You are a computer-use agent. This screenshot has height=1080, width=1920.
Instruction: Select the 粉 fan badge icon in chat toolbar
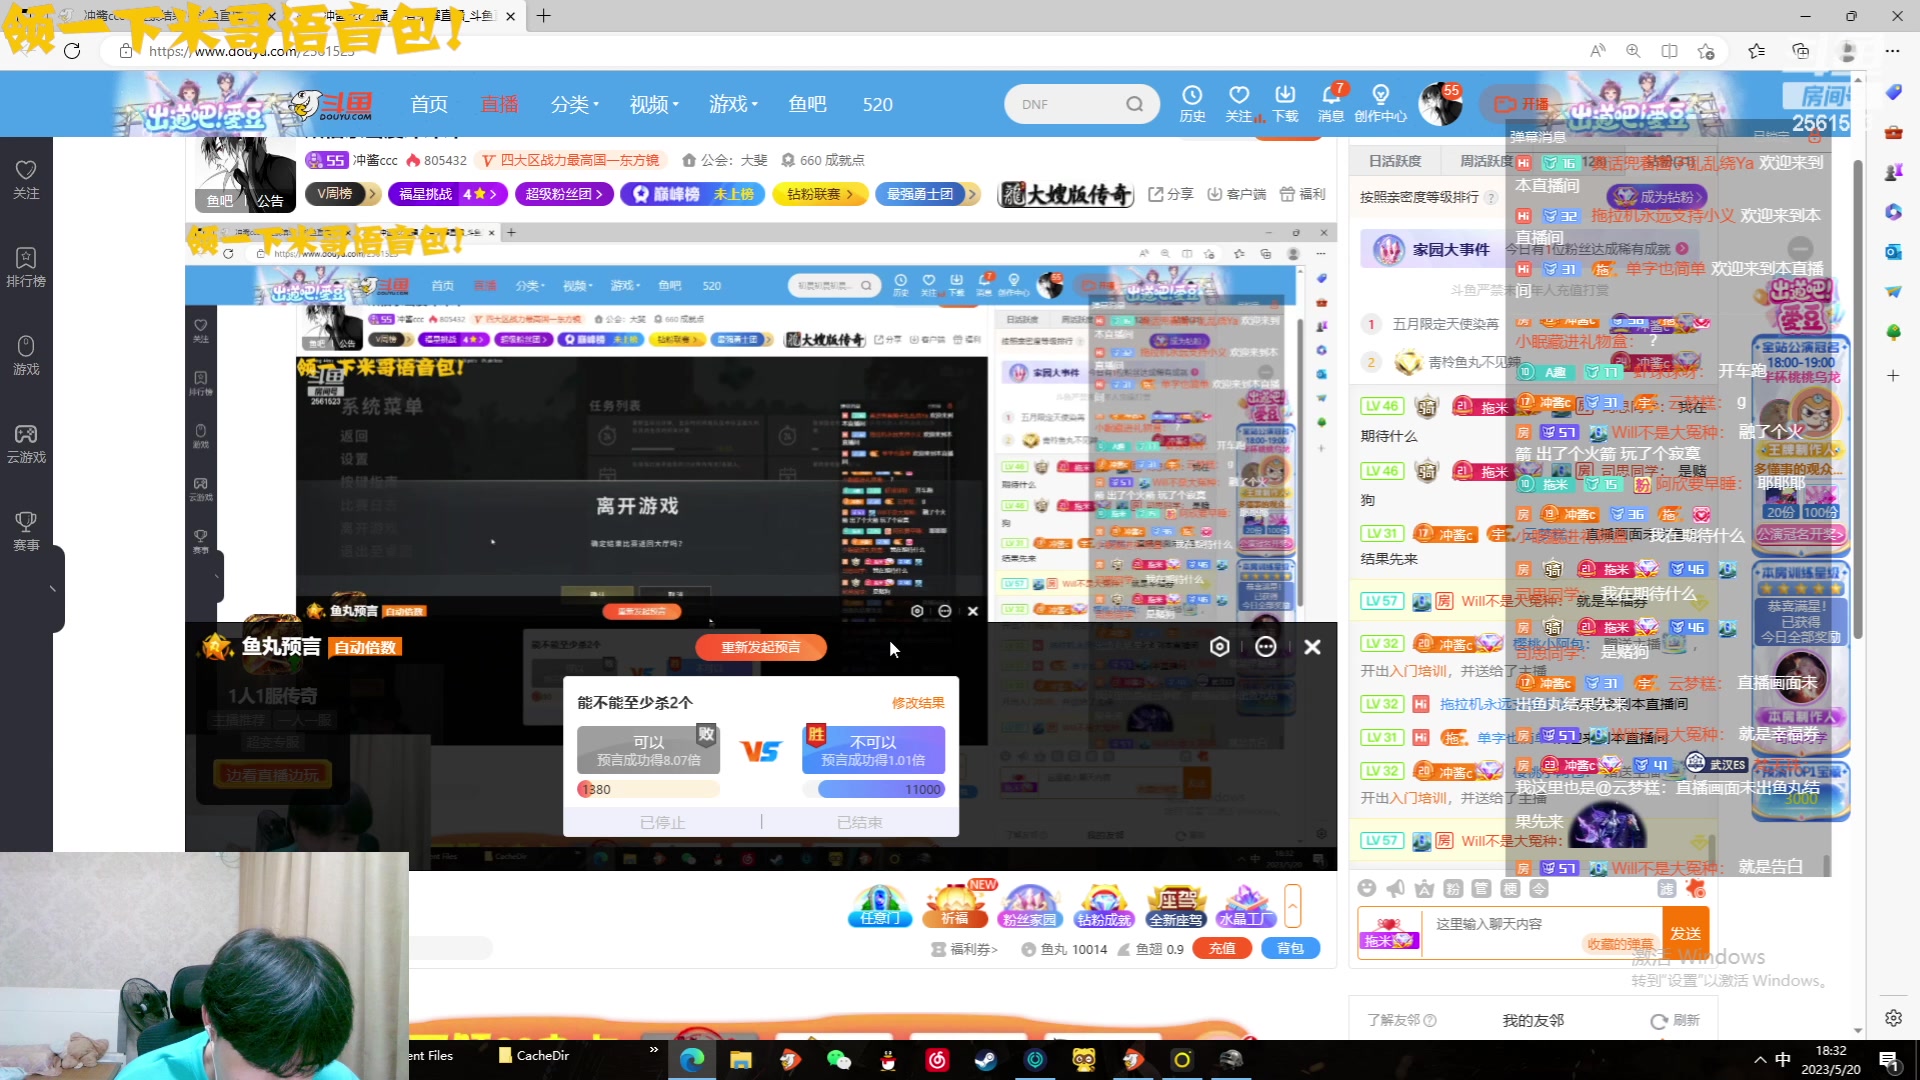tap(1453, 889)
